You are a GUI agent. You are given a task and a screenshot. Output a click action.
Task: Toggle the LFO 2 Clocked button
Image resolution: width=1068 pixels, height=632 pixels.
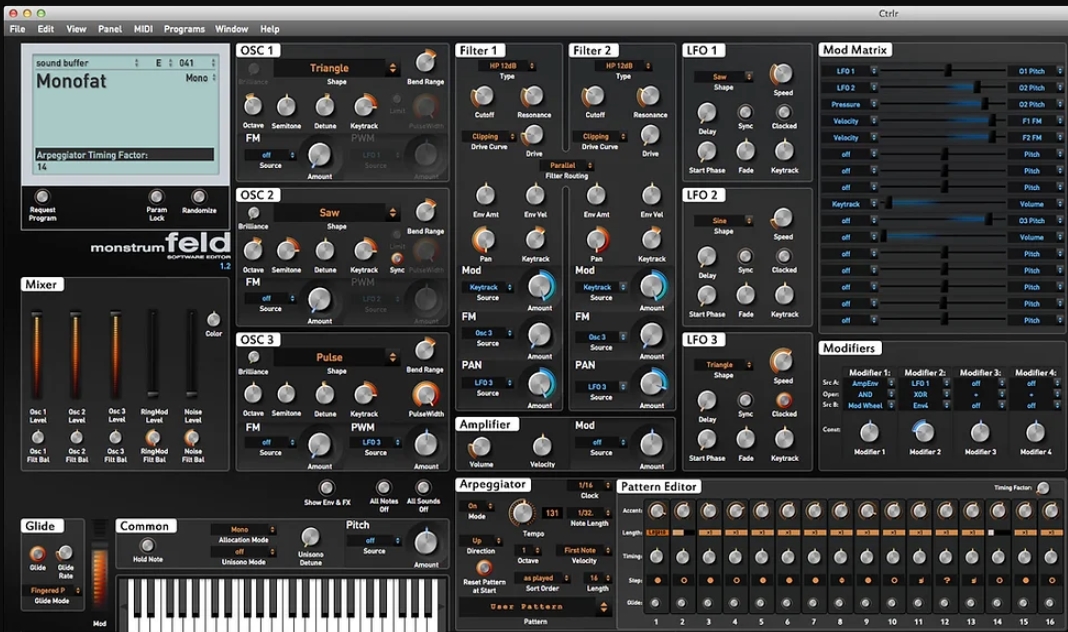tap(784, 256)
